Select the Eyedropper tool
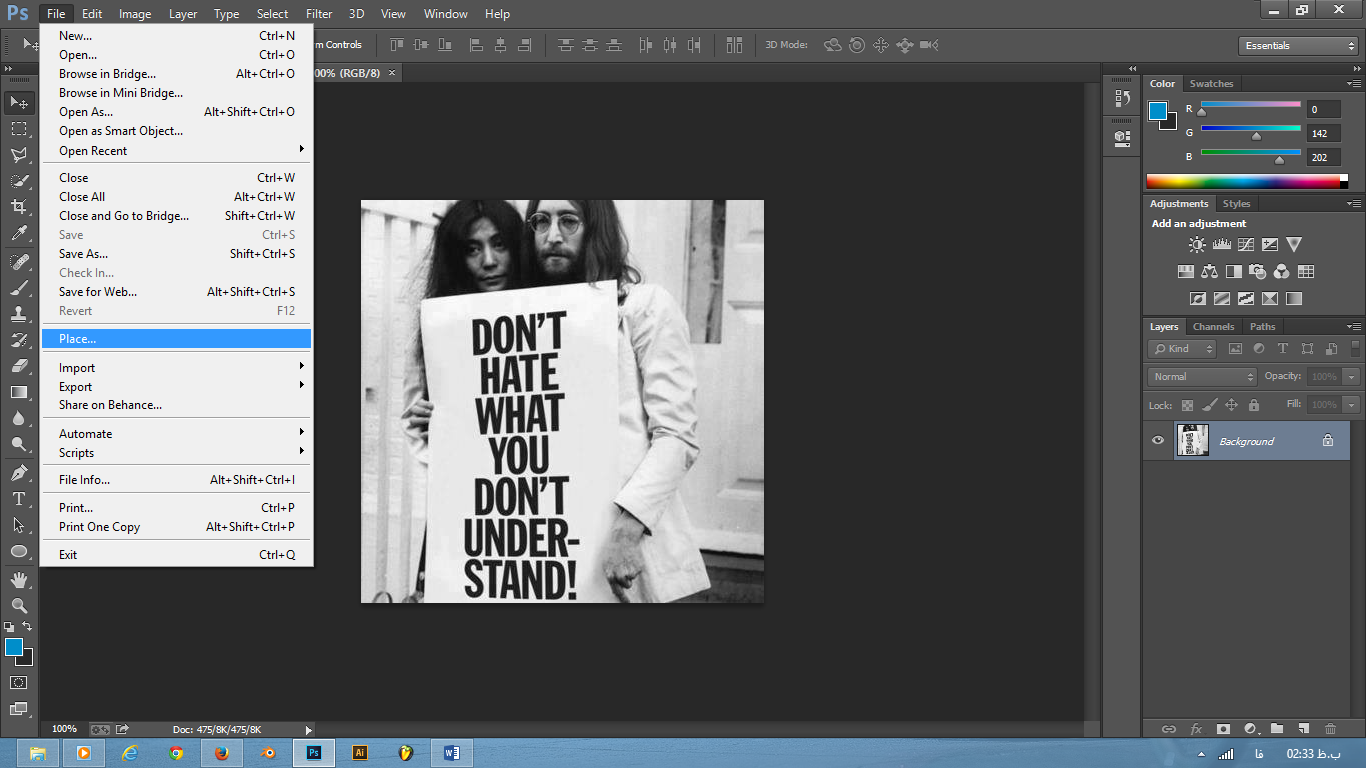Viewport: 1366px width, 768px height. 19,233
